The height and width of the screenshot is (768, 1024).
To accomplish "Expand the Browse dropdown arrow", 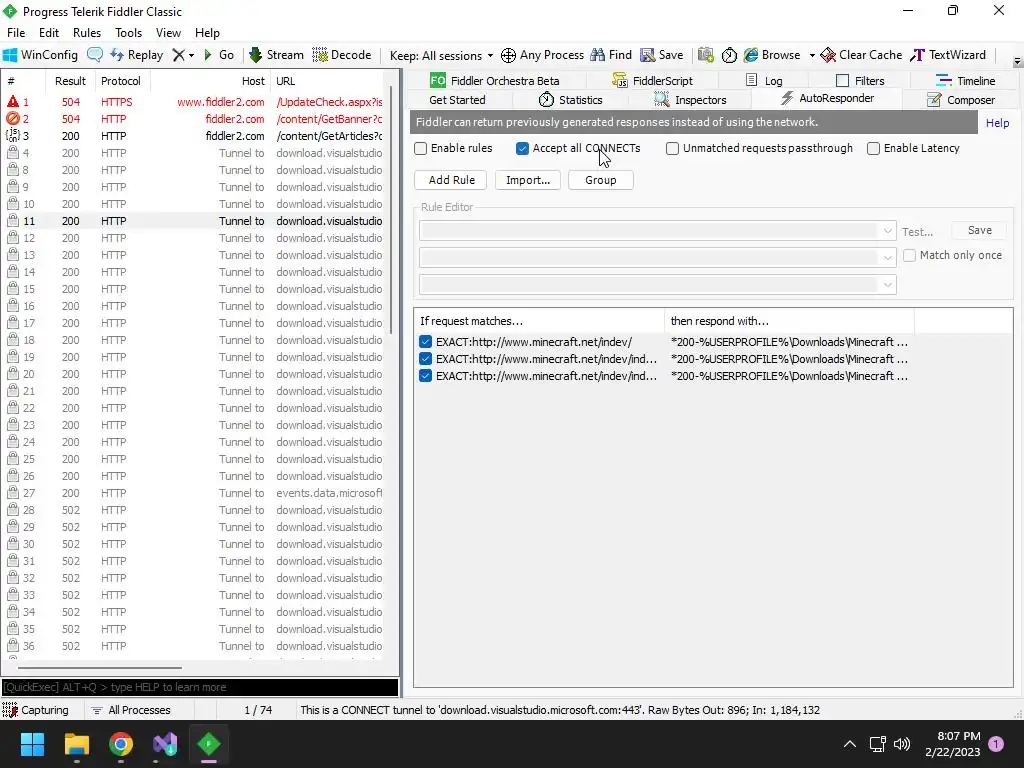I will (812, 56).
